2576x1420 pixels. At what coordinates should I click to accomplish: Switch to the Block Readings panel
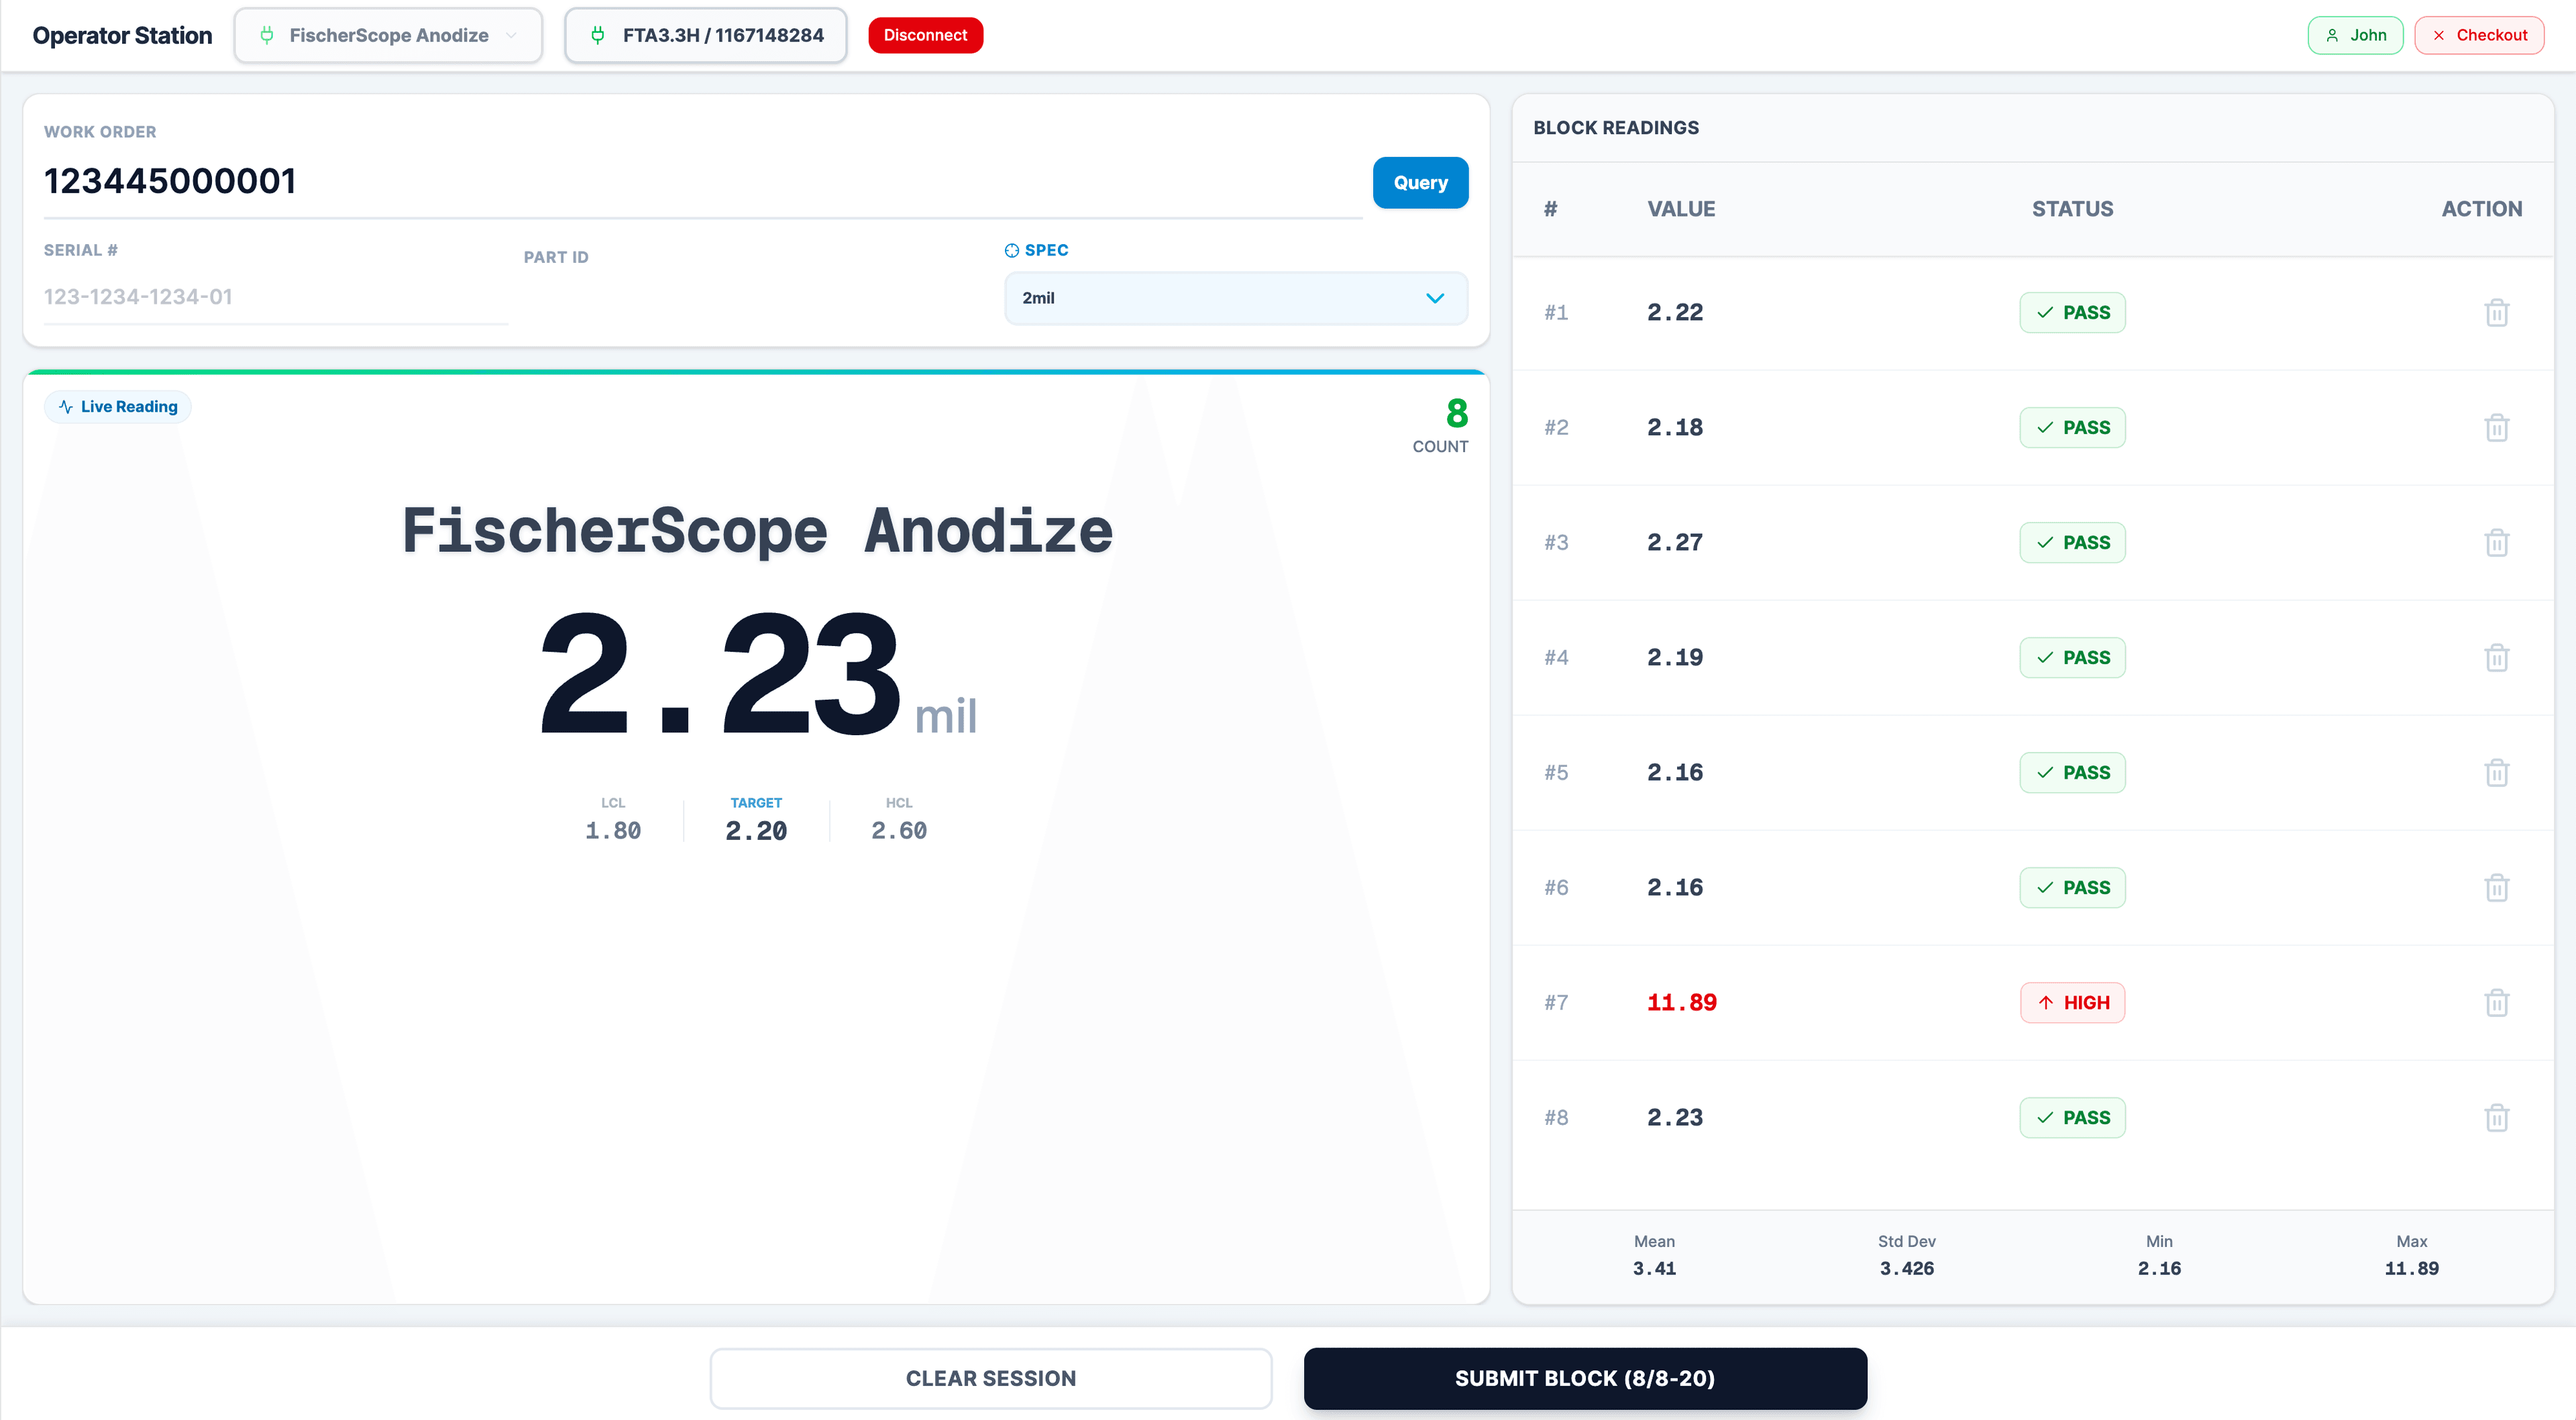[x=1616, y=128]
